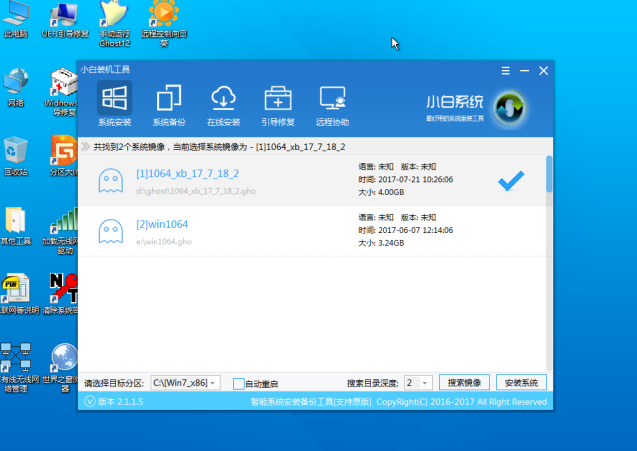Open the 远程协助 tab

tap(333, 104)
